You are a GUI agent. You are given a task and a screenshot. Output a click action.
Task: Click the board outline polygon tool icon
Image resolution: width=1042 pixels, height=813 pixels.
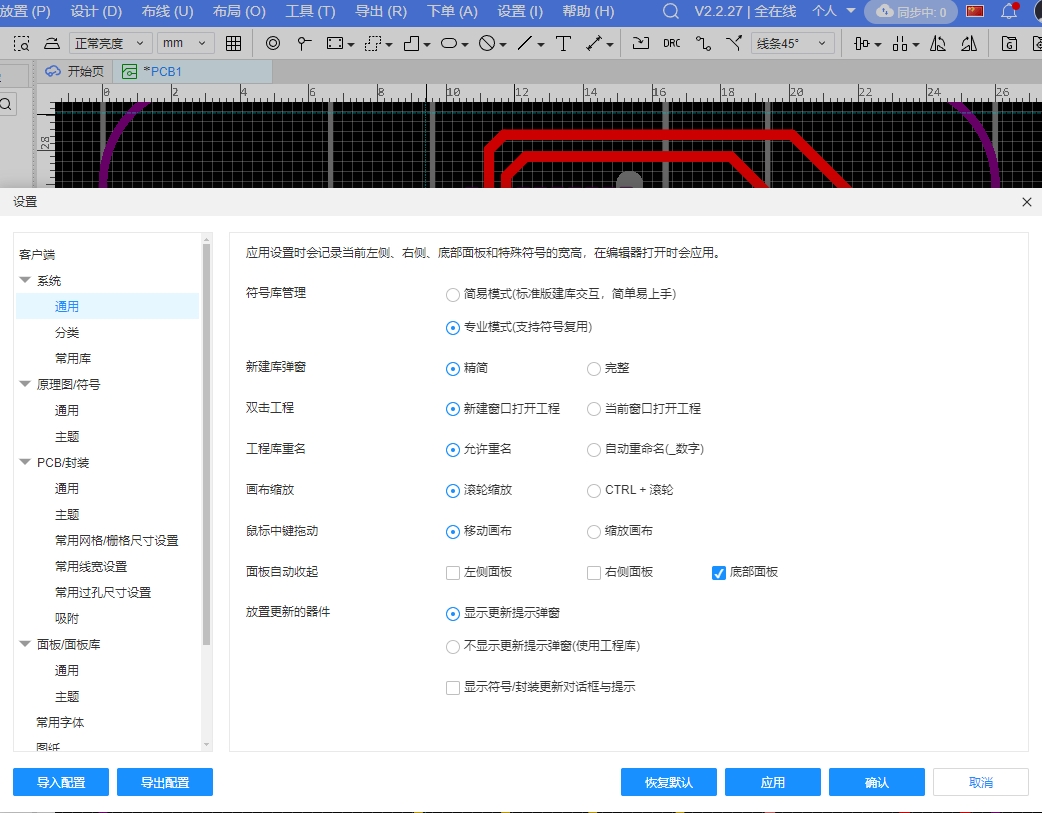tap(412, 44)
